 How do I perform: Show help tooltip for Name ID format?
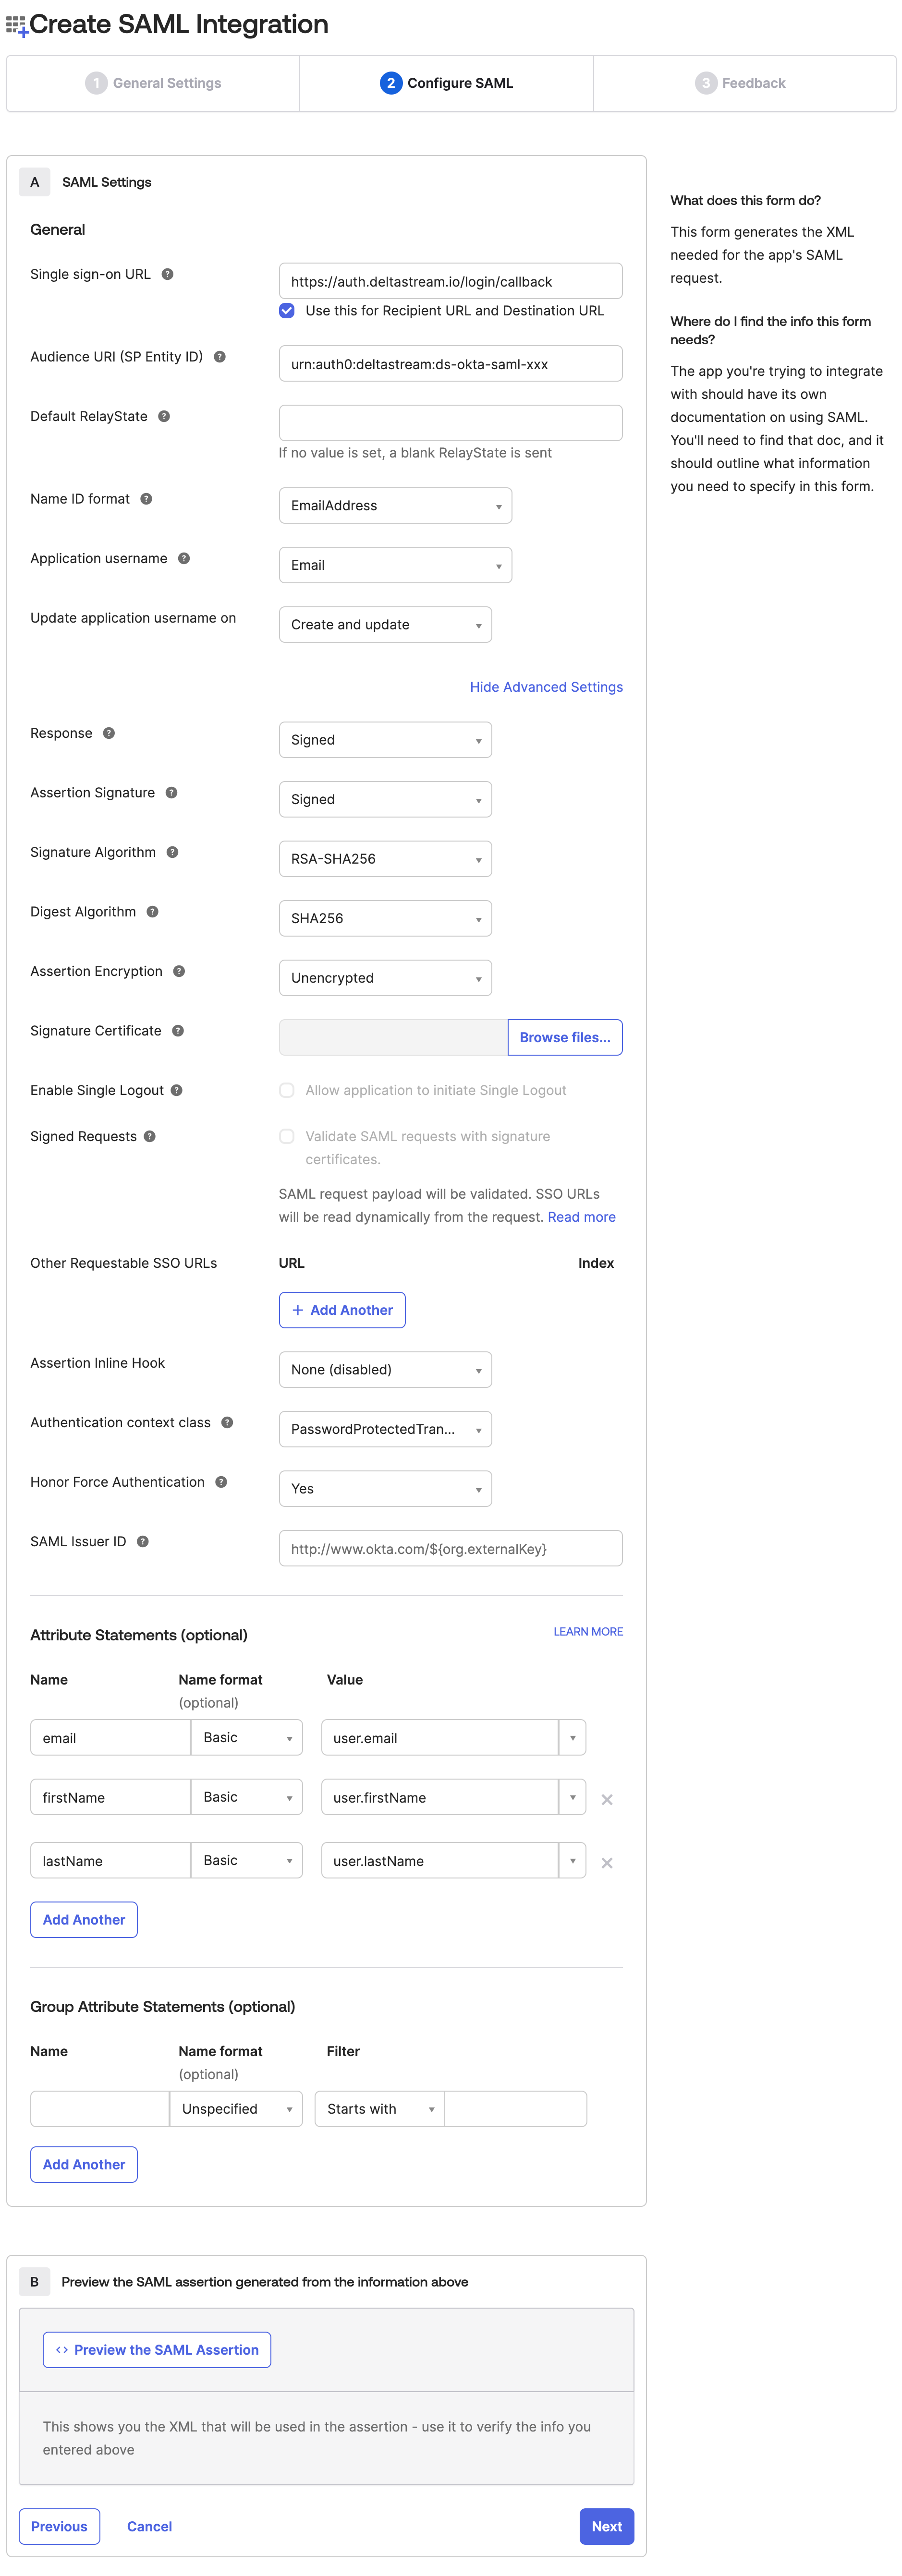146,499
